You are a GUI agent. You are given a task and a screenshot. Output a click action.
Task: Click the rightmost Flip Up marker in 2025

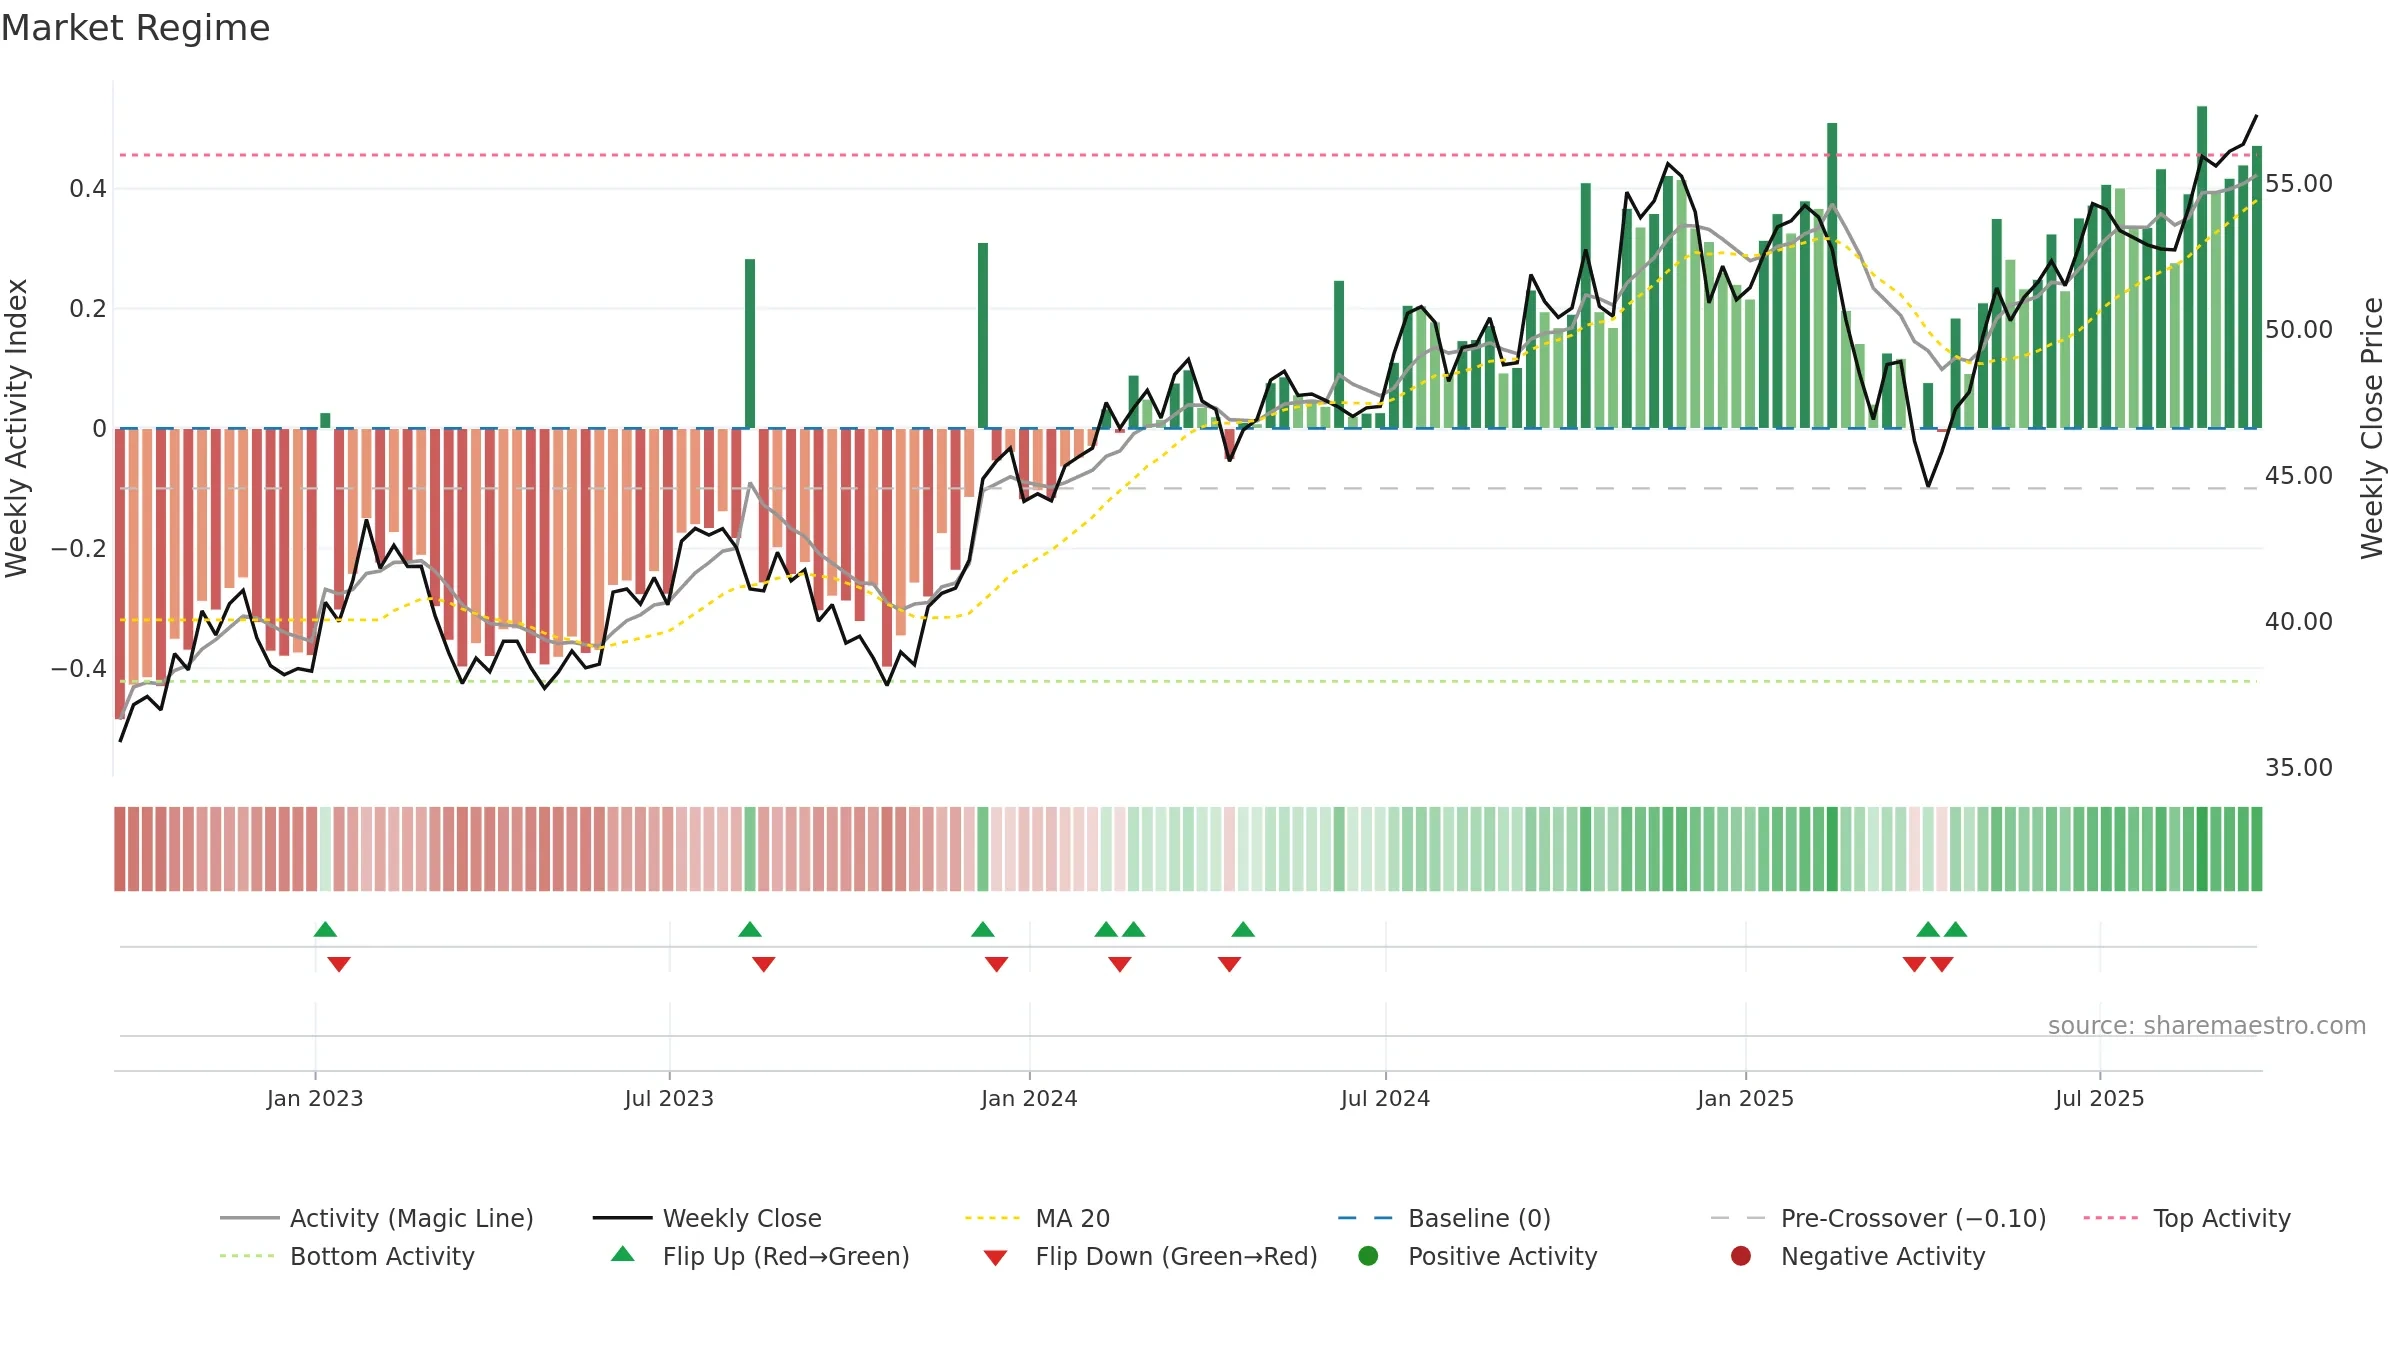1956,930
